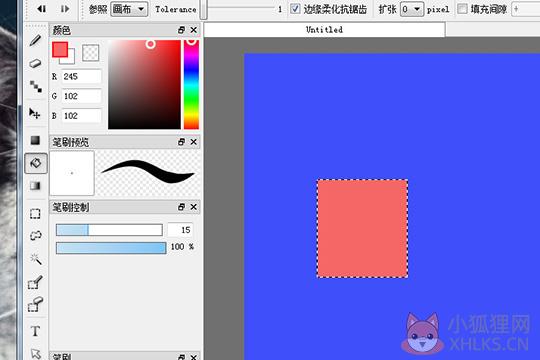This screenshot has height=360, width=540.
Task: Click the step-forward arrow in top toolbar
Action: [x=65, y=9]
